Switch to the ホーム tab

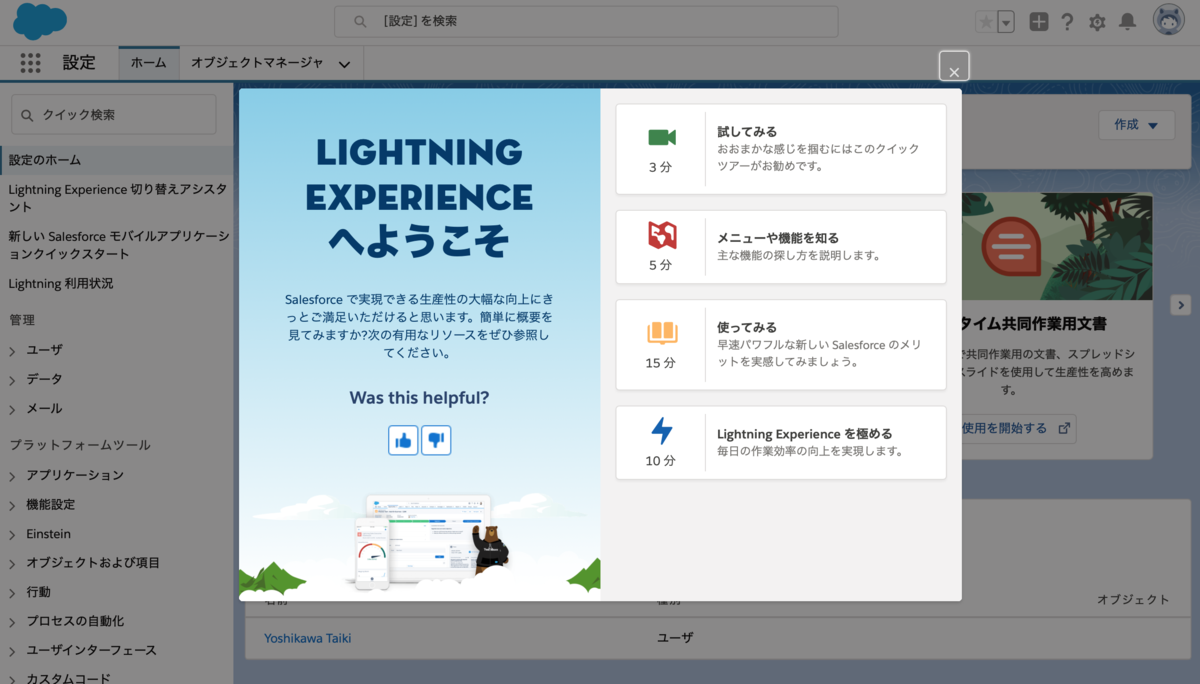click(149, 63)
